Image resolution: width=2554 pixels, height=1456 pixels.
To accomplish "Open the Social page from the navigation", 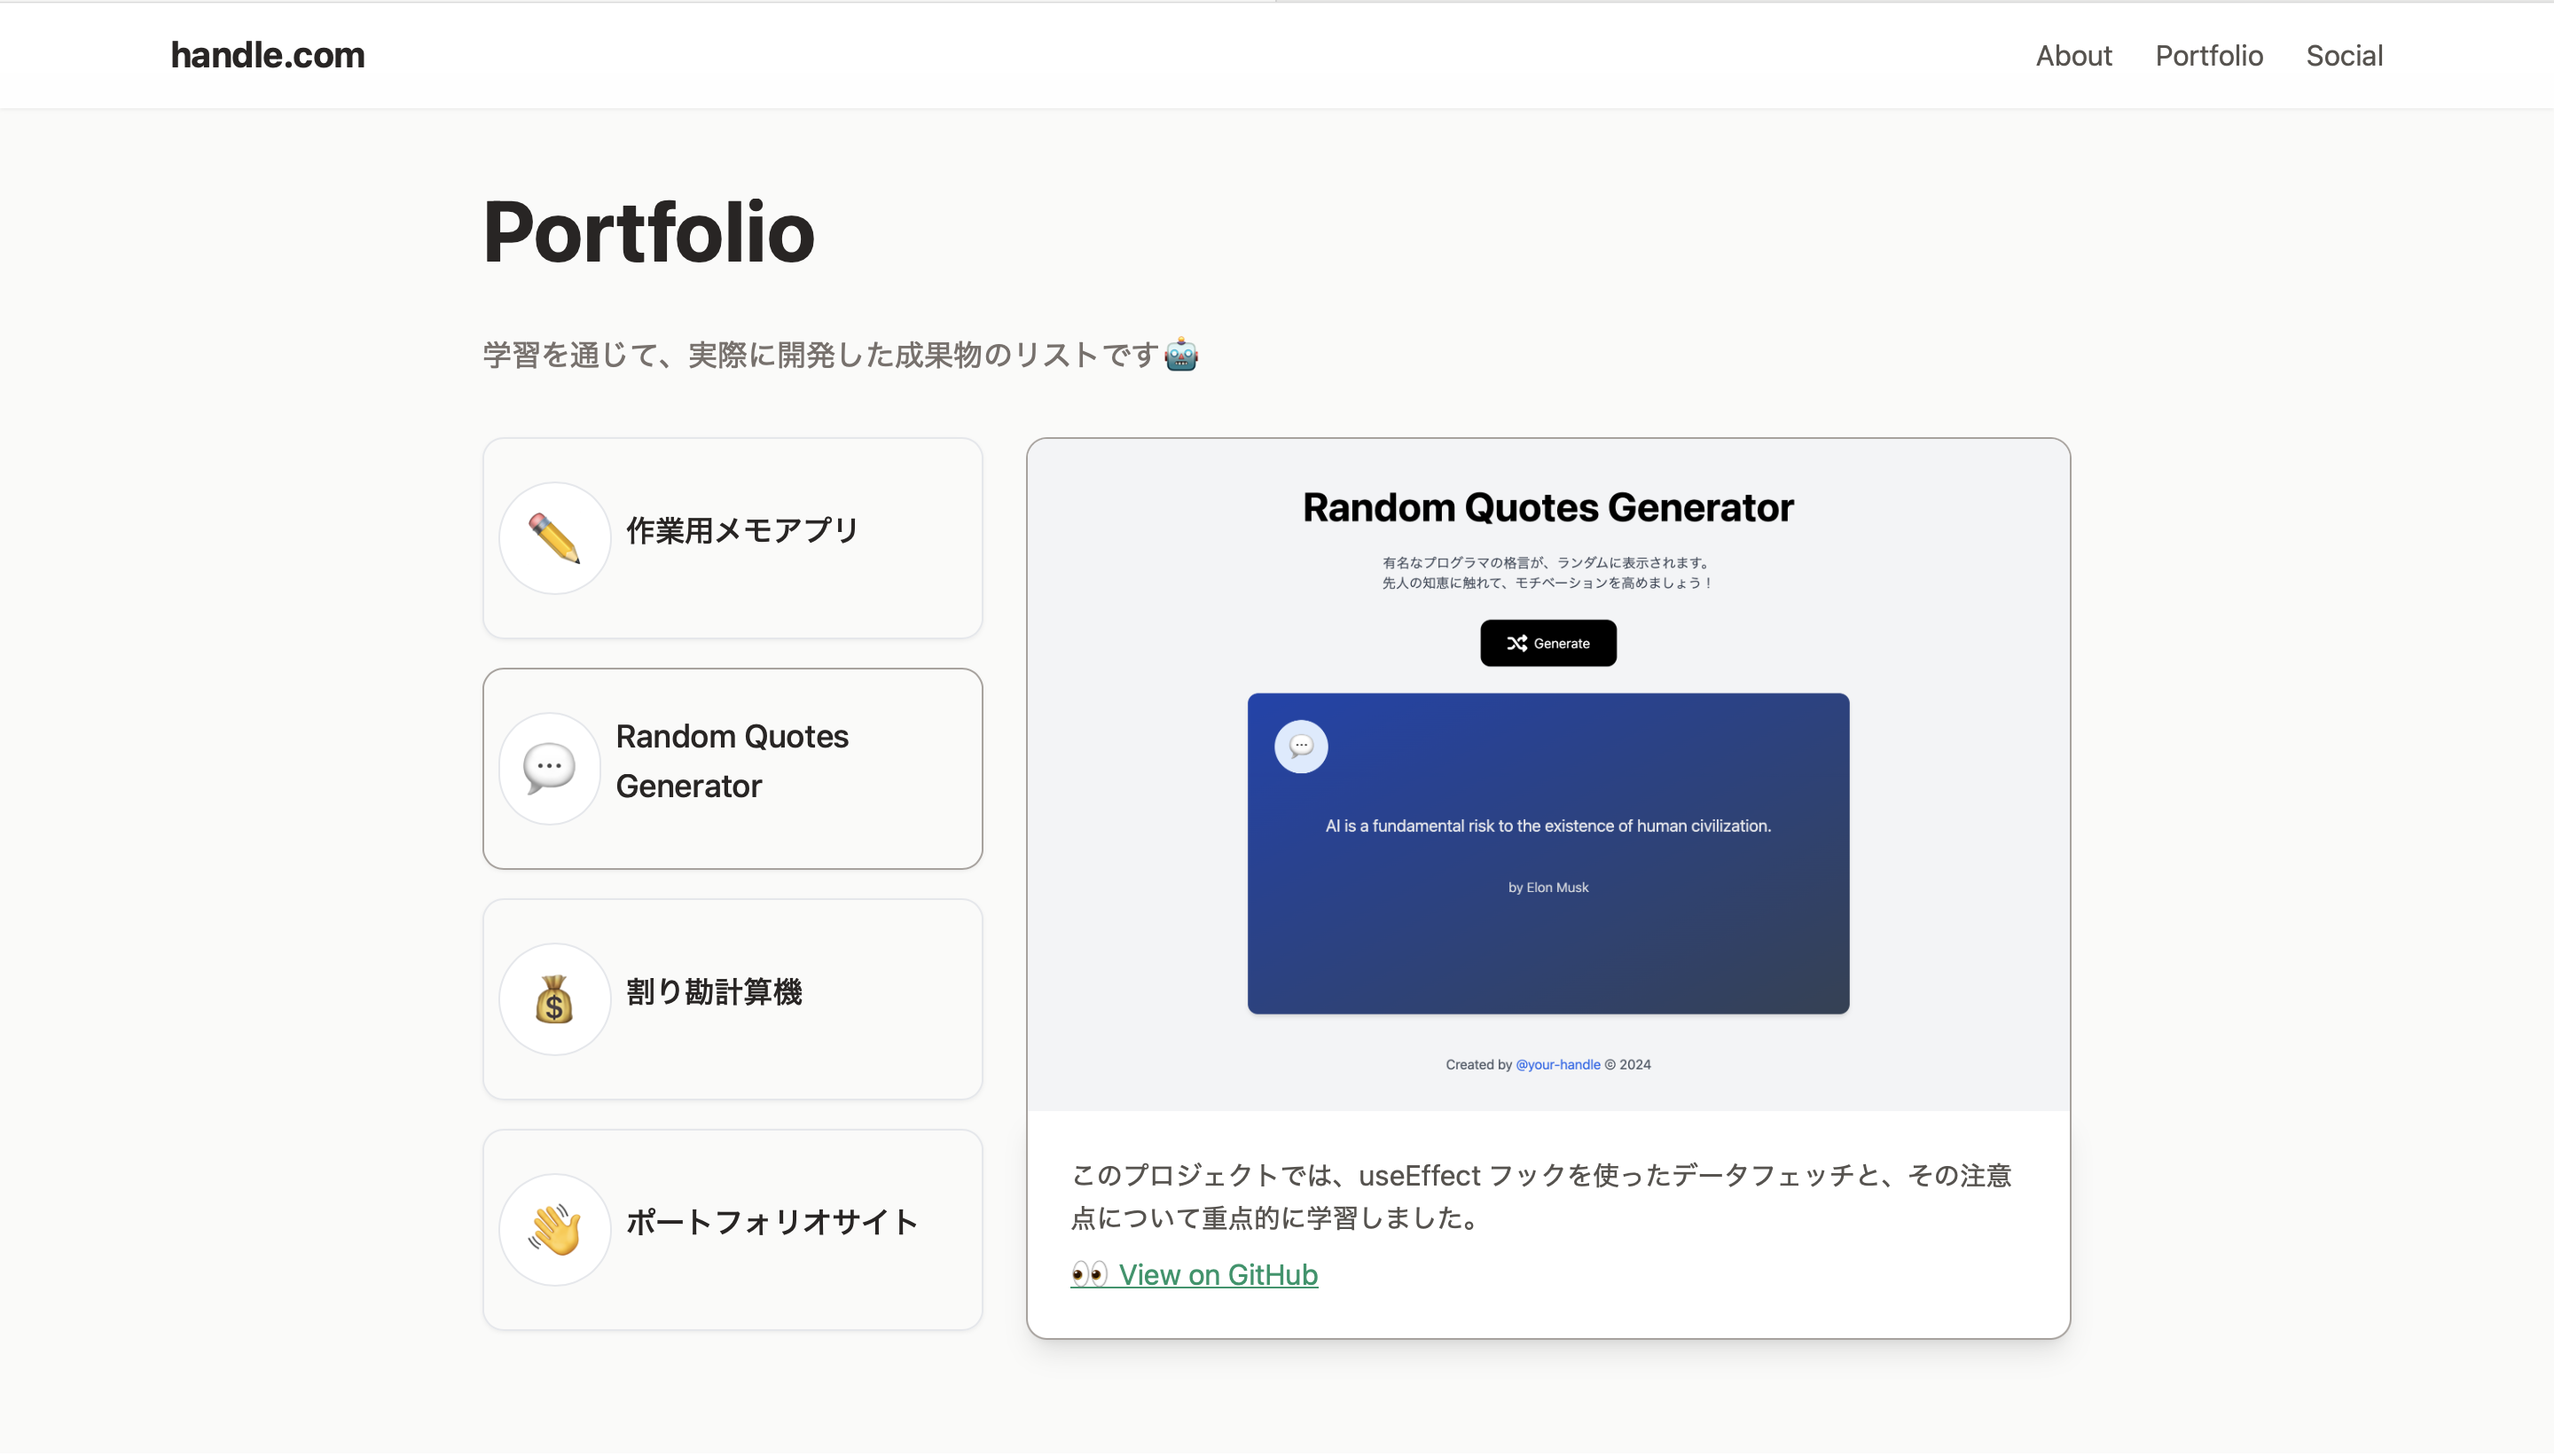I will [x=2344, y=55].
